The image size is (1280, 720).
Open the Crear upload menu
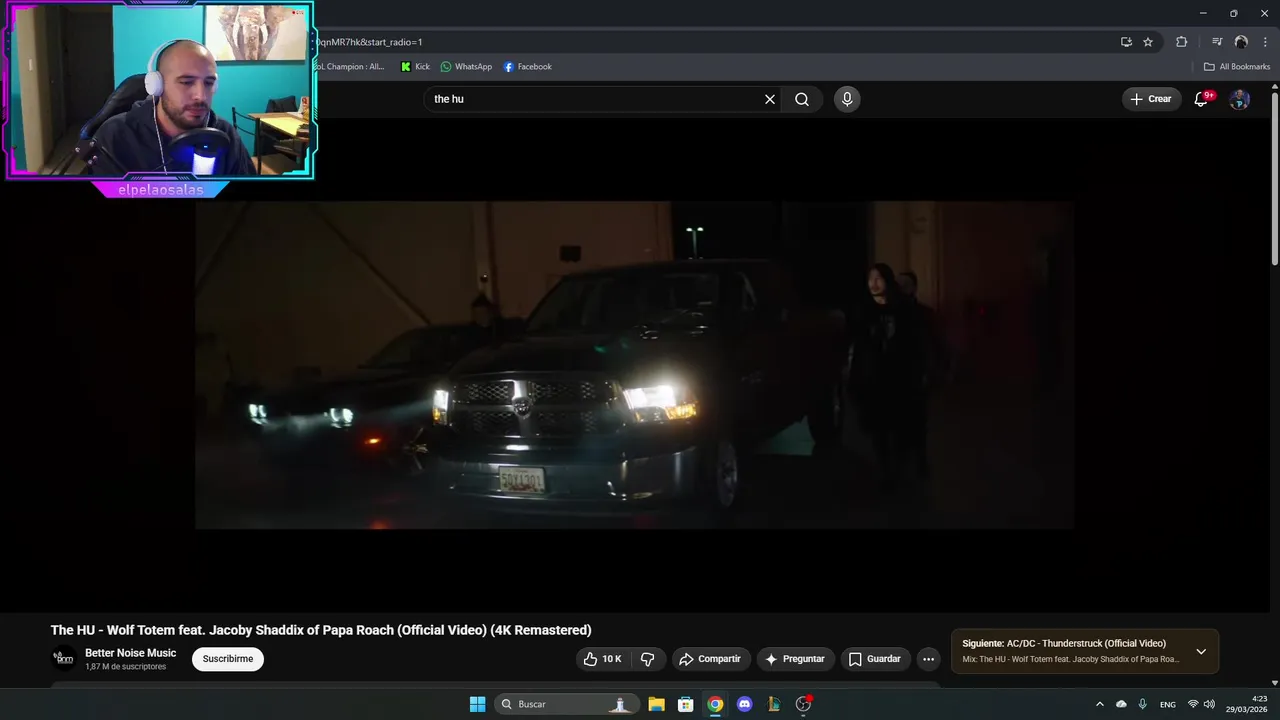1151,99
